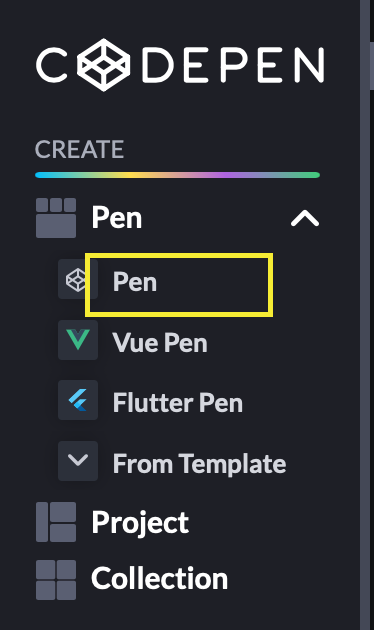Create a new Pen from the highlighted item
The image size is (374, 630).
[x=179, y=284]
